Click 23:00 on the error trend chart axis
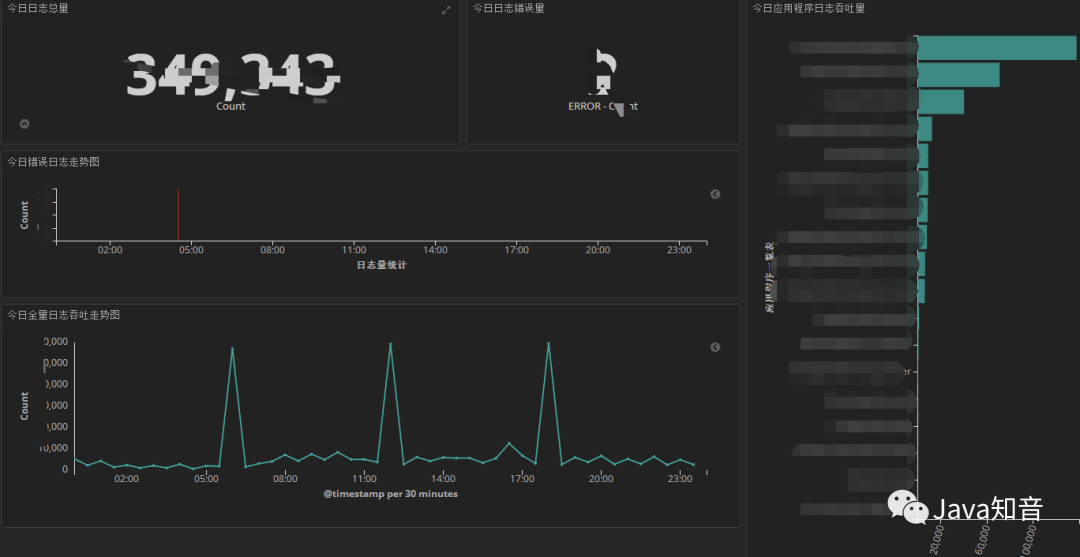The width and height of the screenshot is (1080, 557). [x=680, y=250]
